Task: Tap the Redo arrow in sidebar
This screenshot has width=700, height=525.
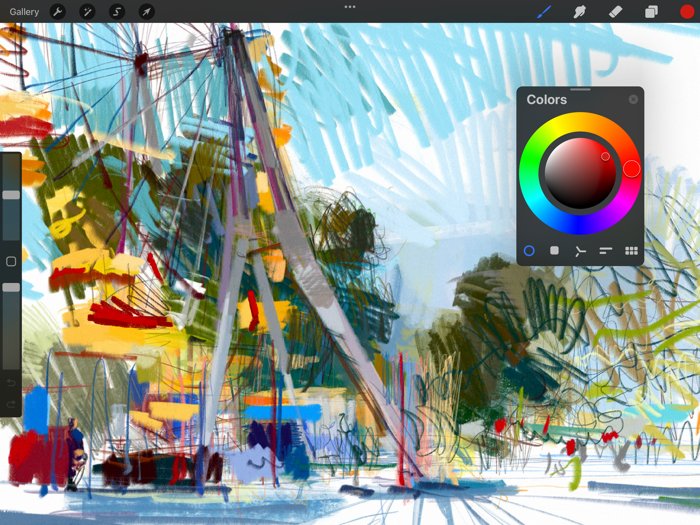Action: click(11, 404)
